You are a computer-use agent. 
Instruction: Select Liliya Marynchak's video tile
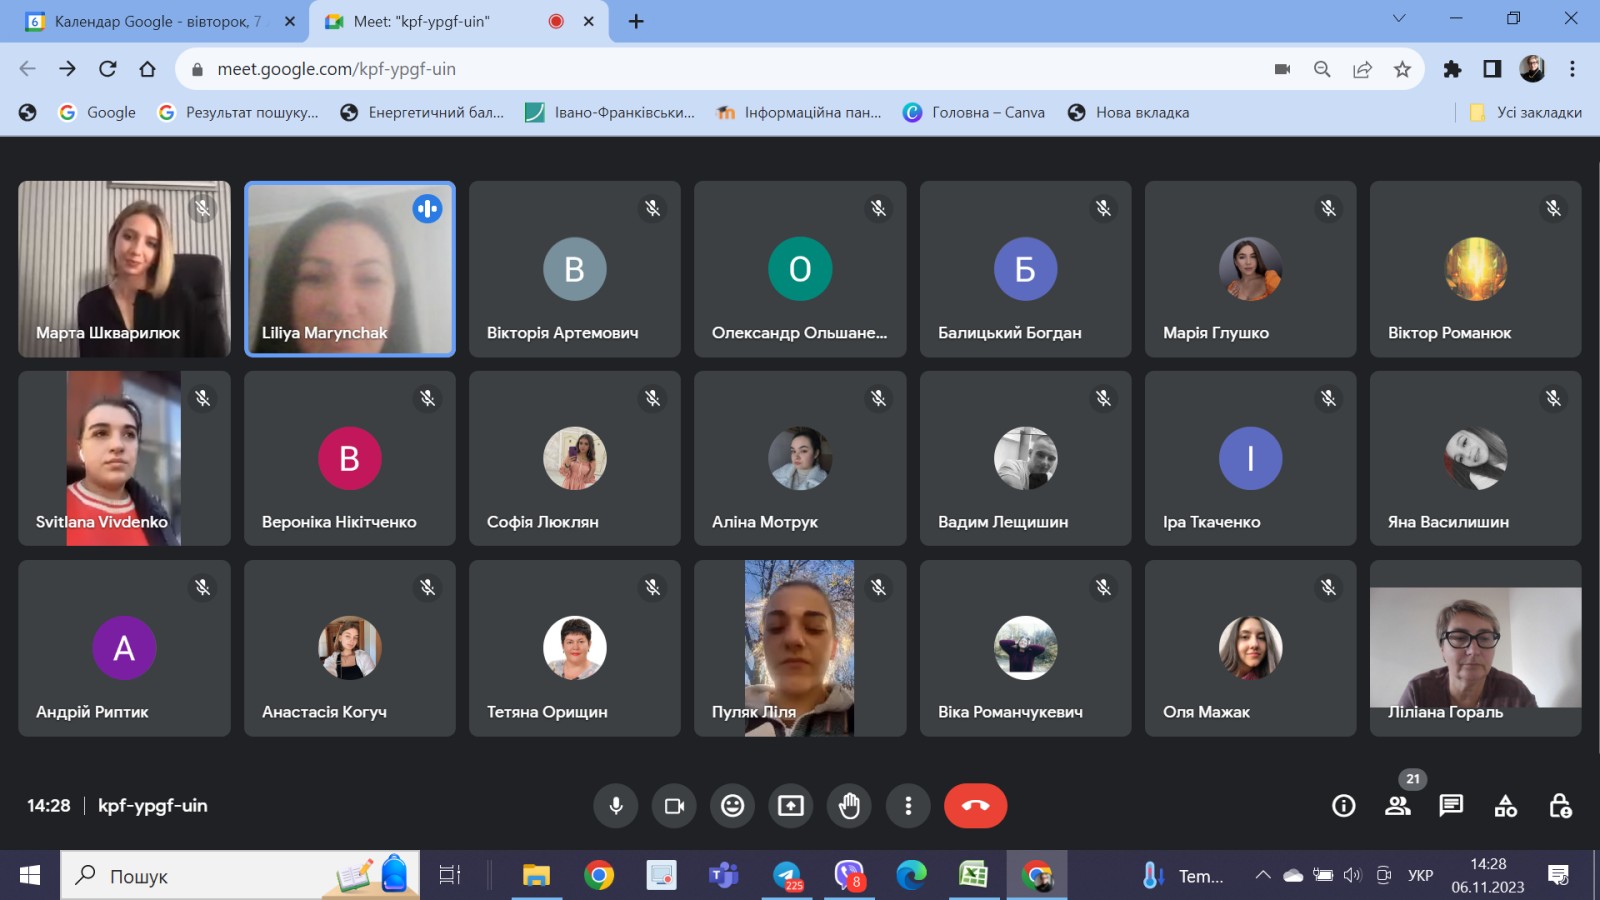click(350, 269)
